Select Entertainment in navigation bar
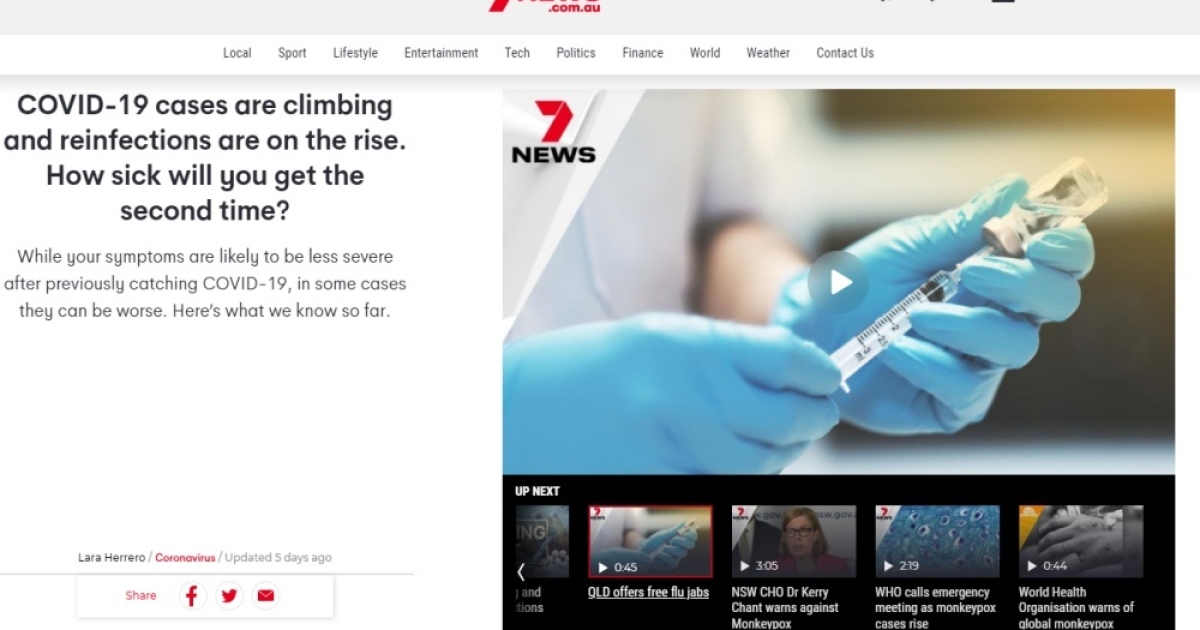 click(x=441, y=53)
